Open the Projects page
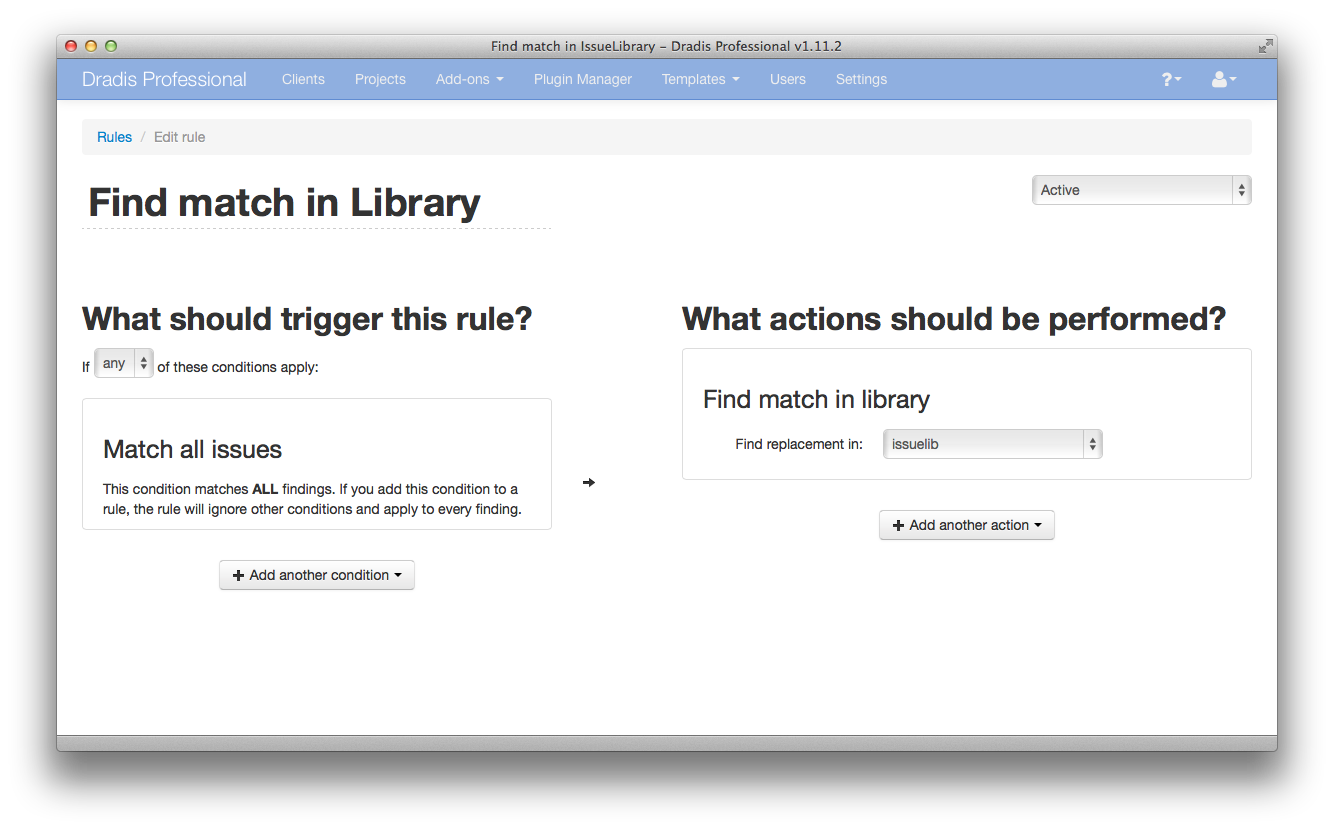Screen dimensions: 1334x830 click(x=380, y=79)
